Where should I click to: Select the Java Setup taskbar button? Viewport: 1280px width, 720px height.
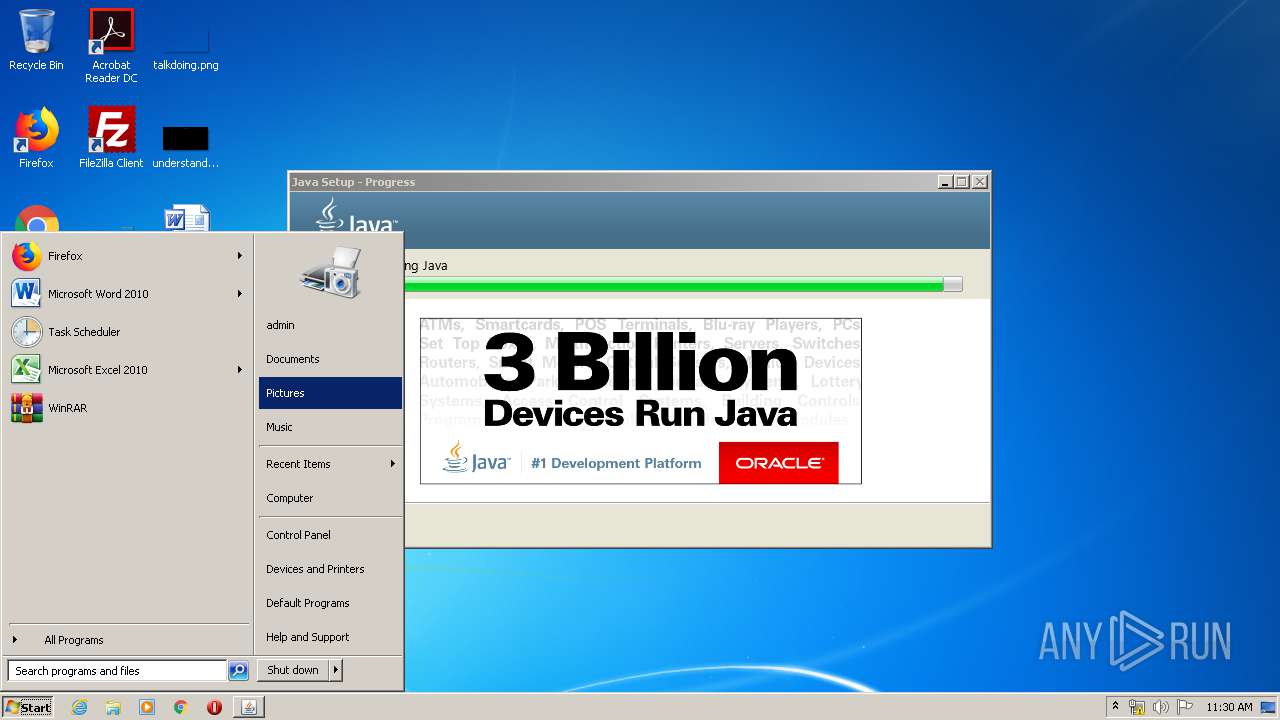click(249, 707)
